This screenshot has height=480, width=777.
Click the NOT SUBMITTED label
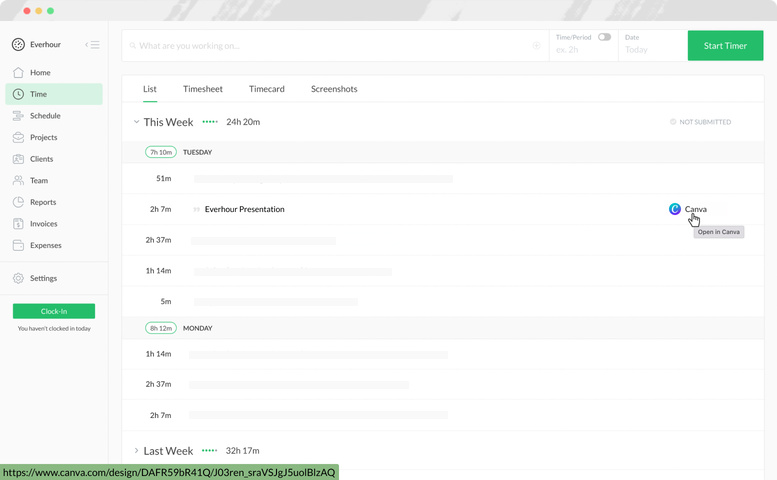(x=705, y=122)
